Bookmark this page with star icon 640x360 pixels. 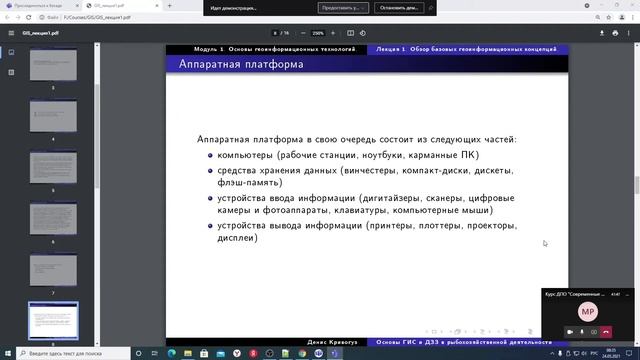pos(609,18)
